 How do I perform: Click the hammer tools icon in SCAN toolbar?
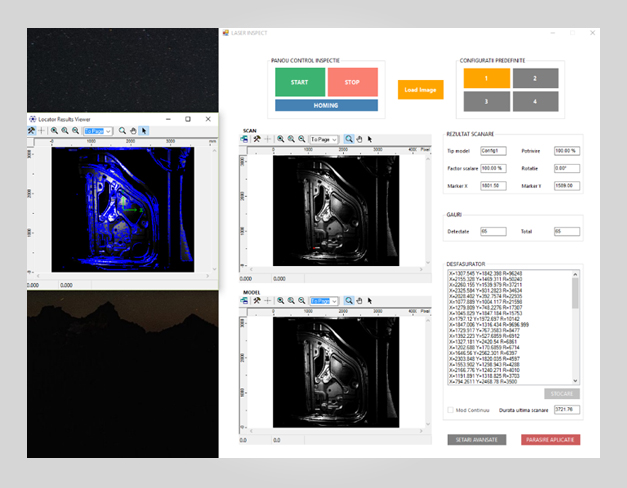tap(256, 140)
